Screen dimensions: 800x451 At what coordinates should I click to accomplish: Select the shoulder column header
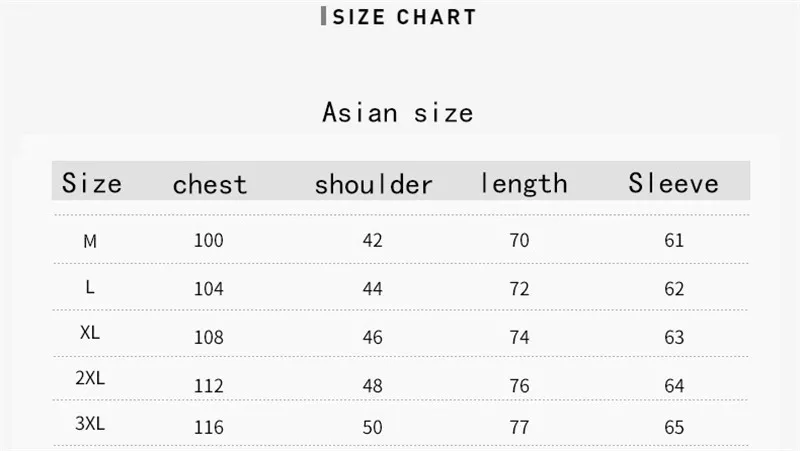(373, 184)
